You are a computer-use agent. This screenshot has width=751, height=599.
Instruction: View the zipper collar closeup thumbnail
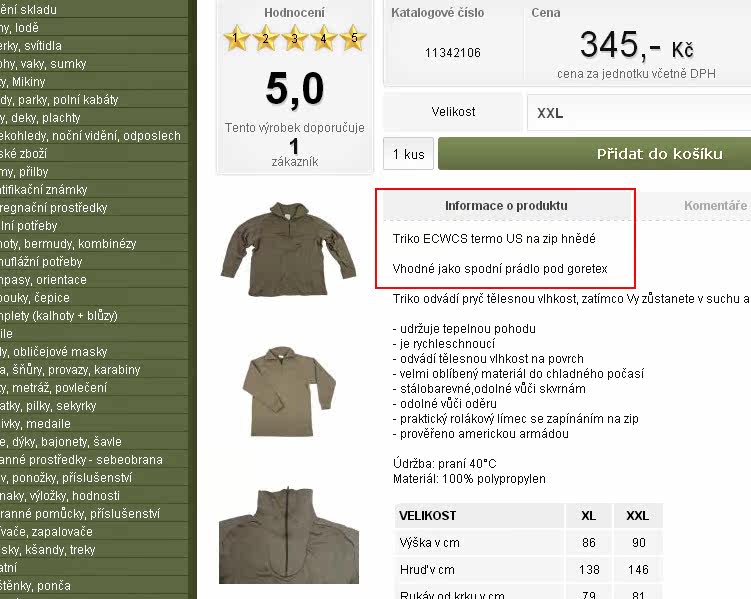289,535
